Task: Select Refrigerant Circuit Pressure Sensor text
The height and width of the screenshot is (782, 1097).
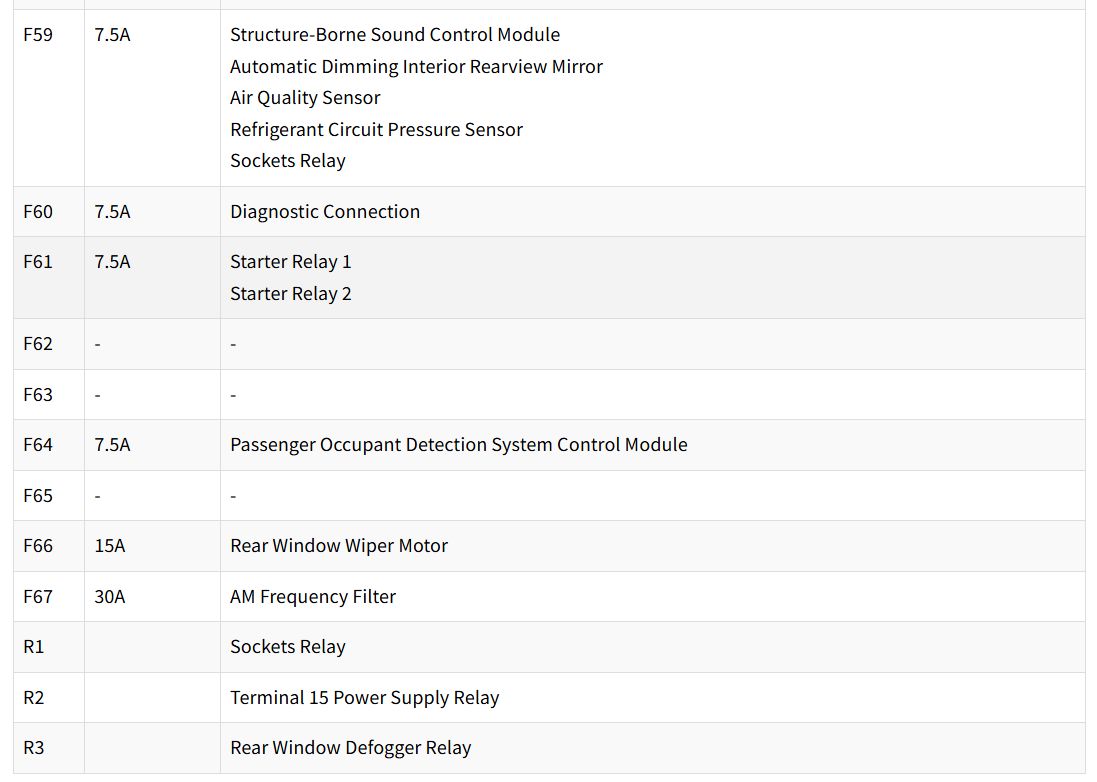Action: point(376,129)
